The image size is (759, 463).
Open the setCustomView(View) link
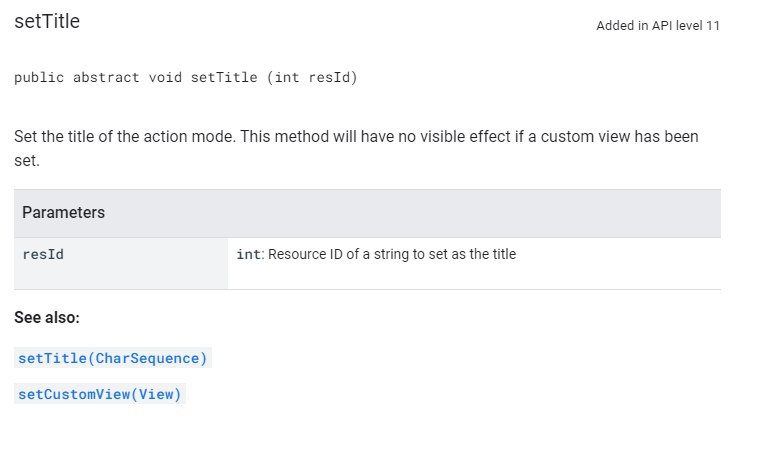click(100, 394)
